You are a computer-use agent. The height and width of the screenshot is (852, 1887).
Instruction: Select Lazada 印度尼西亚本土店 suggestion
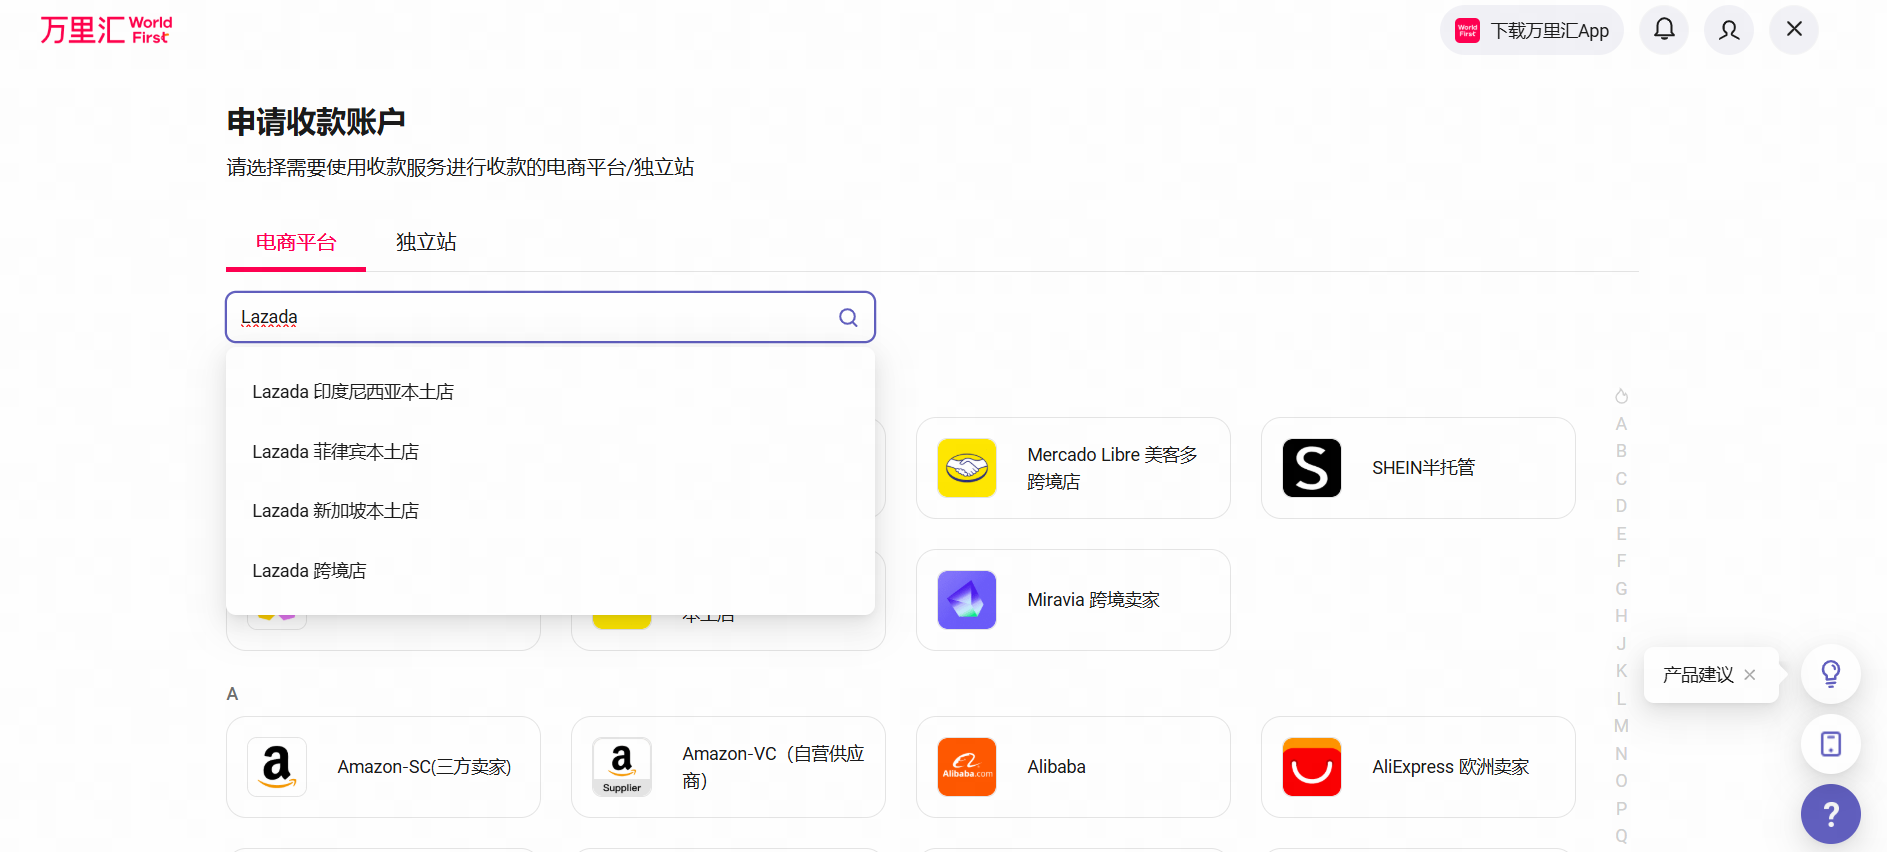[x=550, y=392]
